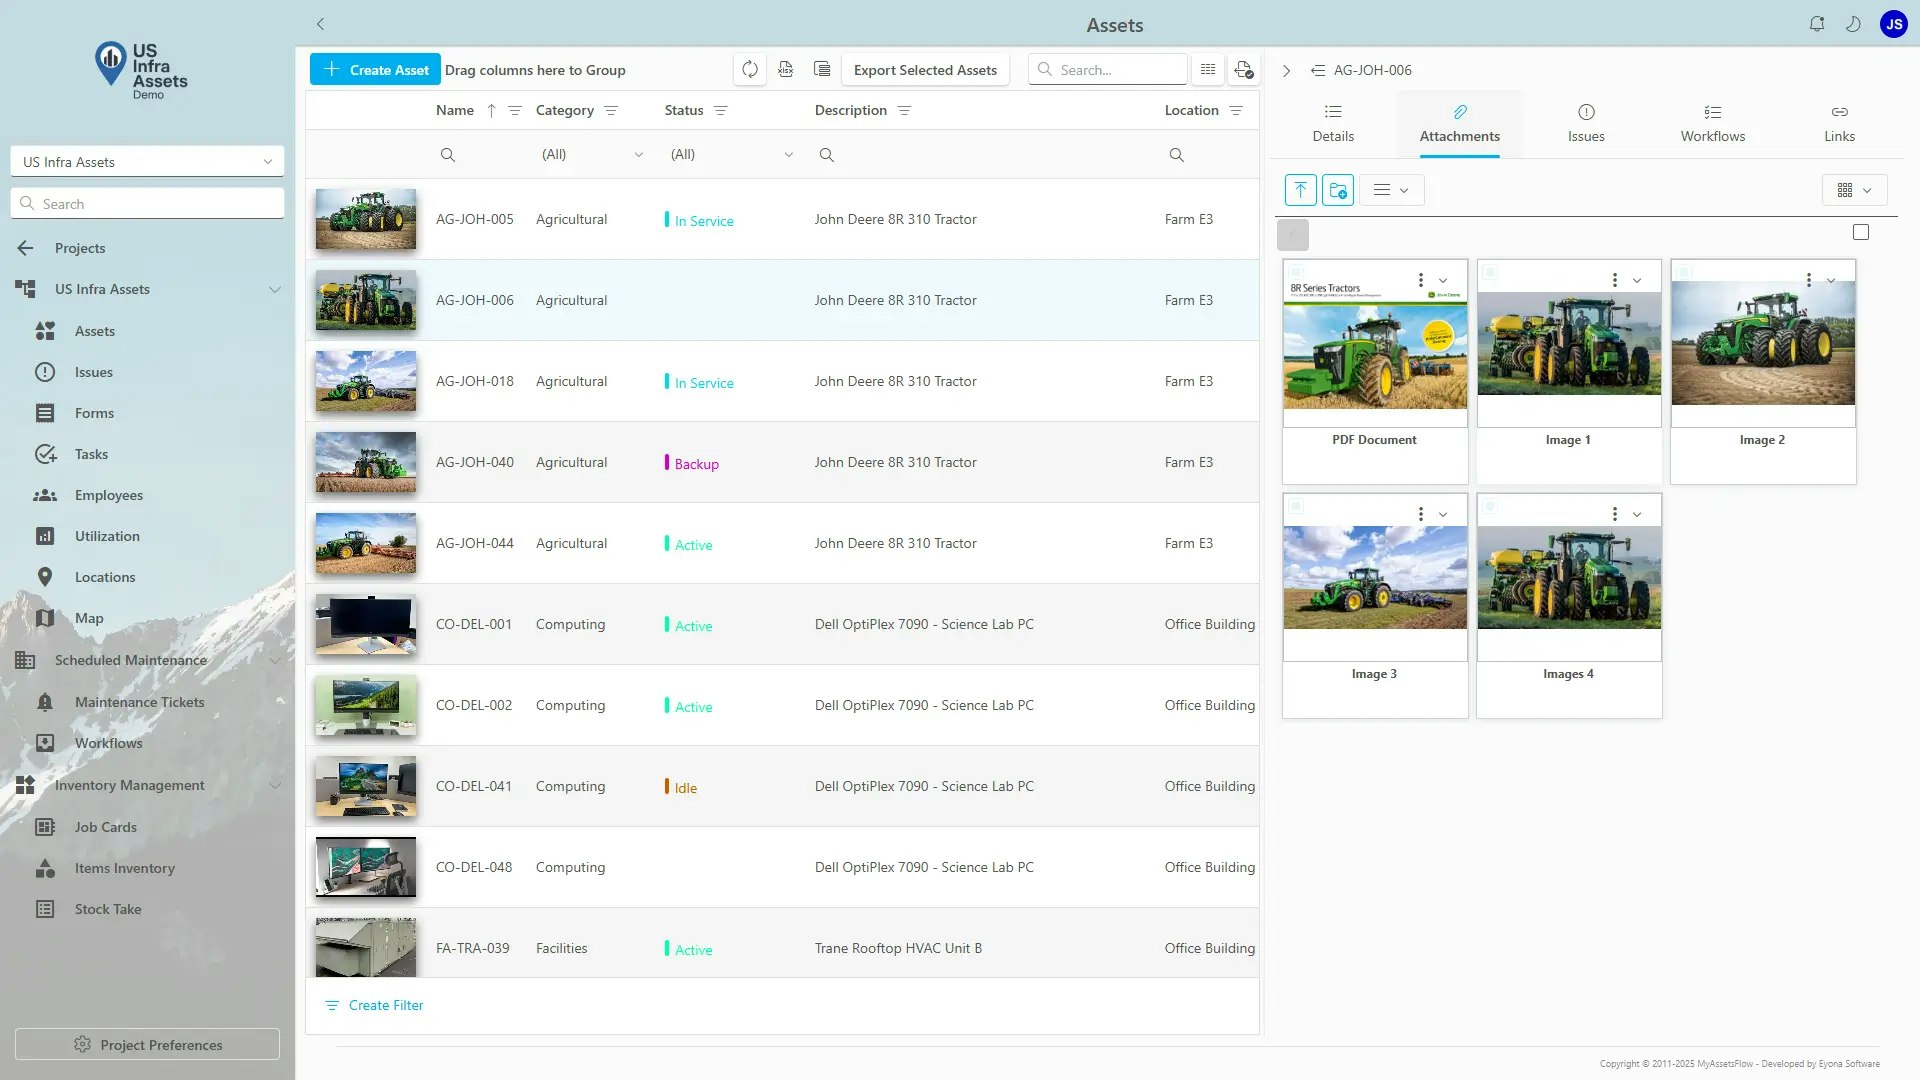The image size is (1920, 1080).
Task: Open Employees in the sidebar
Action: [108, 495]
